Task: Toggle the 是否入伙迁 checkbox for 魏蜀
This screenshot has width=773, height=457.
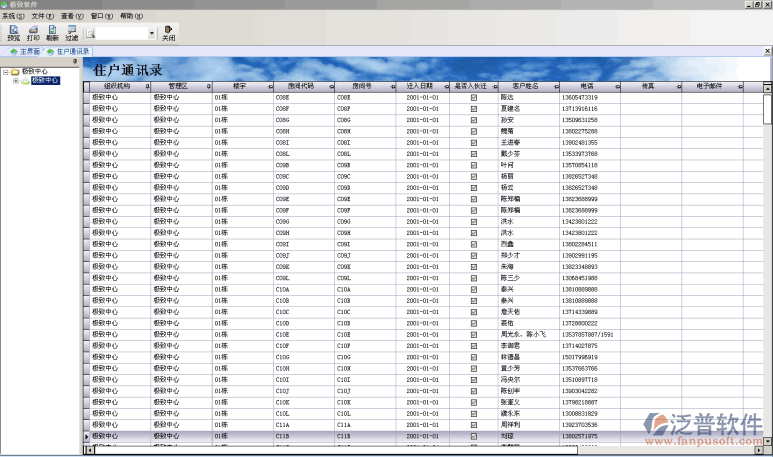Action: click(473, 131)
